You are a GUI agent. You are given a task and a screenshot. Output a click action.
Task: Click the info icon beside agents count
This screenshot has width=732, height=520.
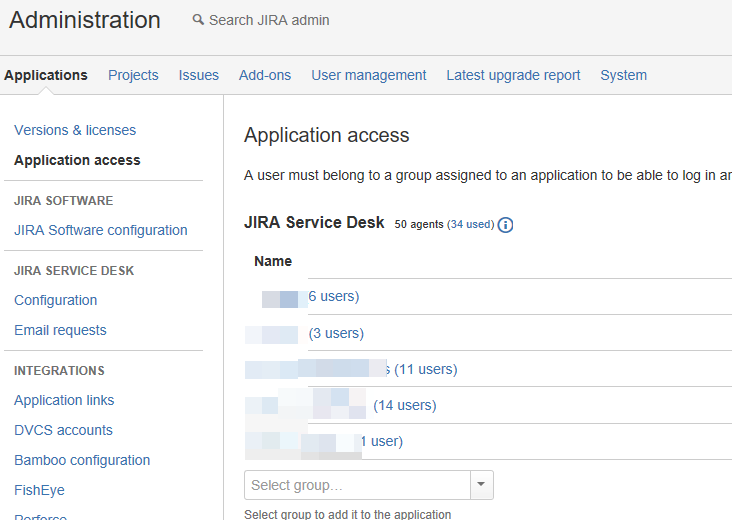coord(505,225)
